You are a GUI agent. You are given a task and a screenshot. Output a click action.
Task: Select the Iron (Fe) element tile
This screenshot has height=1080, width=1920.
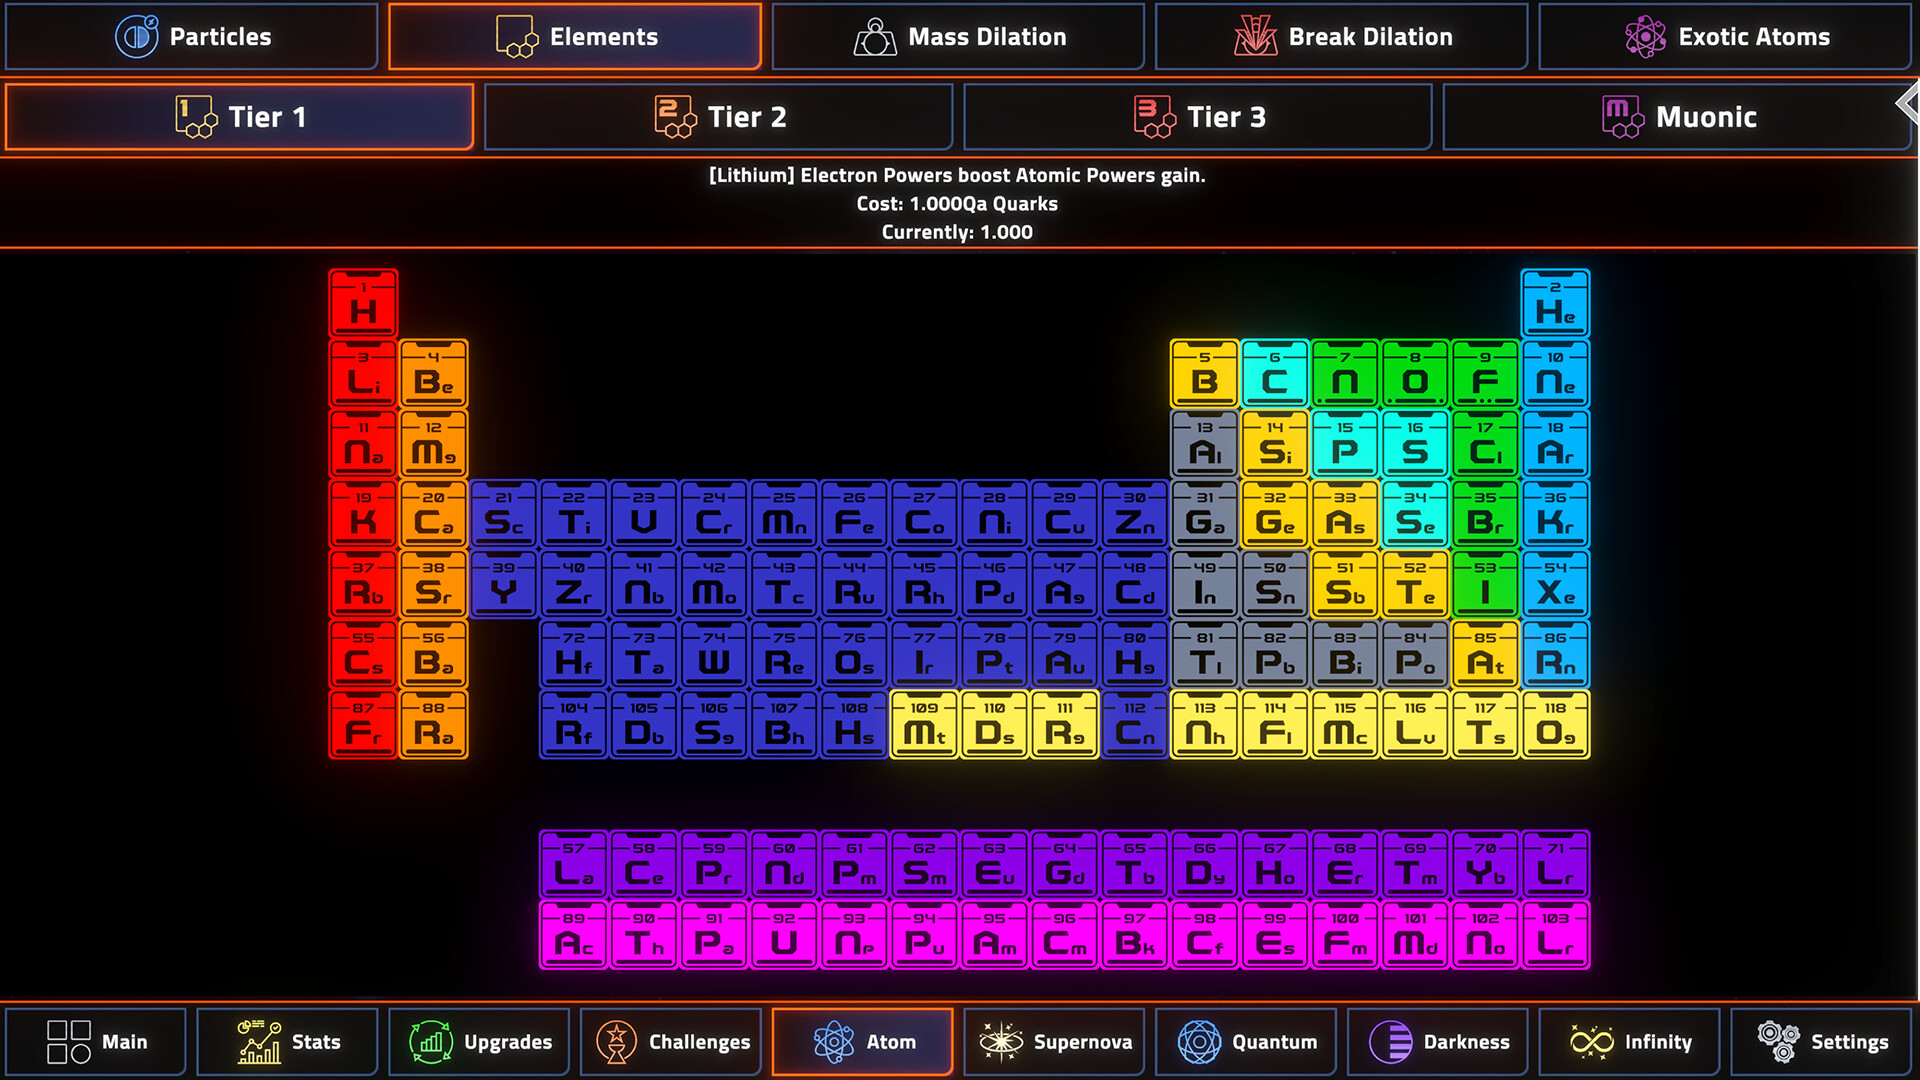tap(854, 514)
